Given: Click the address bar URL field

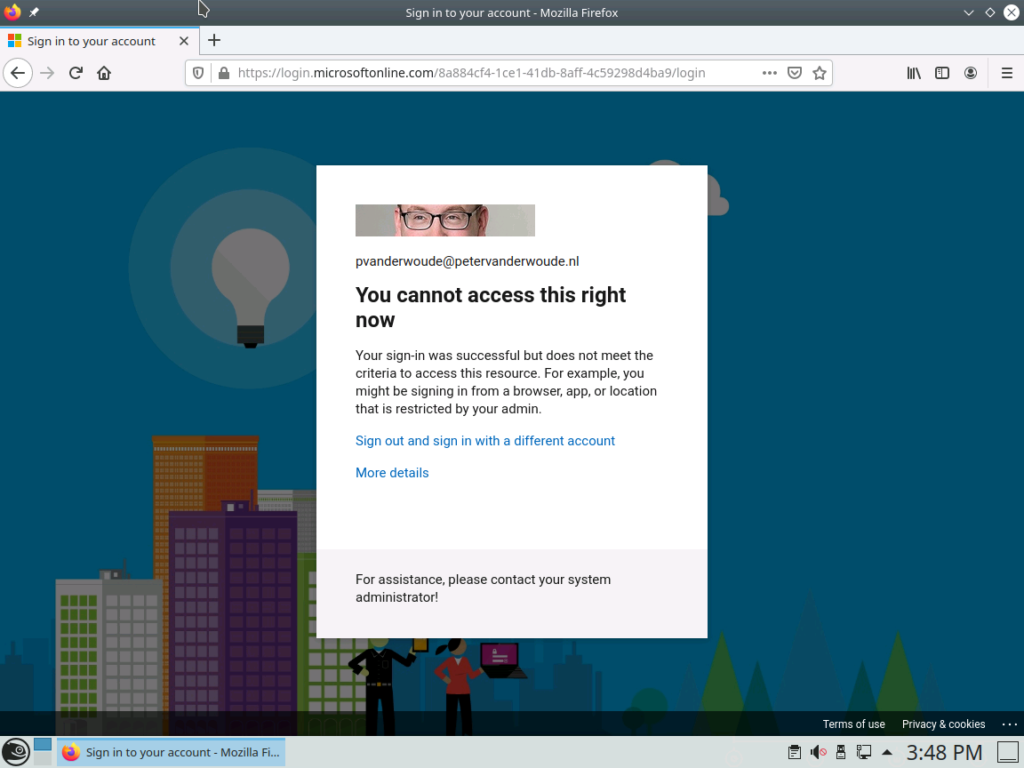Looking at the screenshot, I should 490,73.
